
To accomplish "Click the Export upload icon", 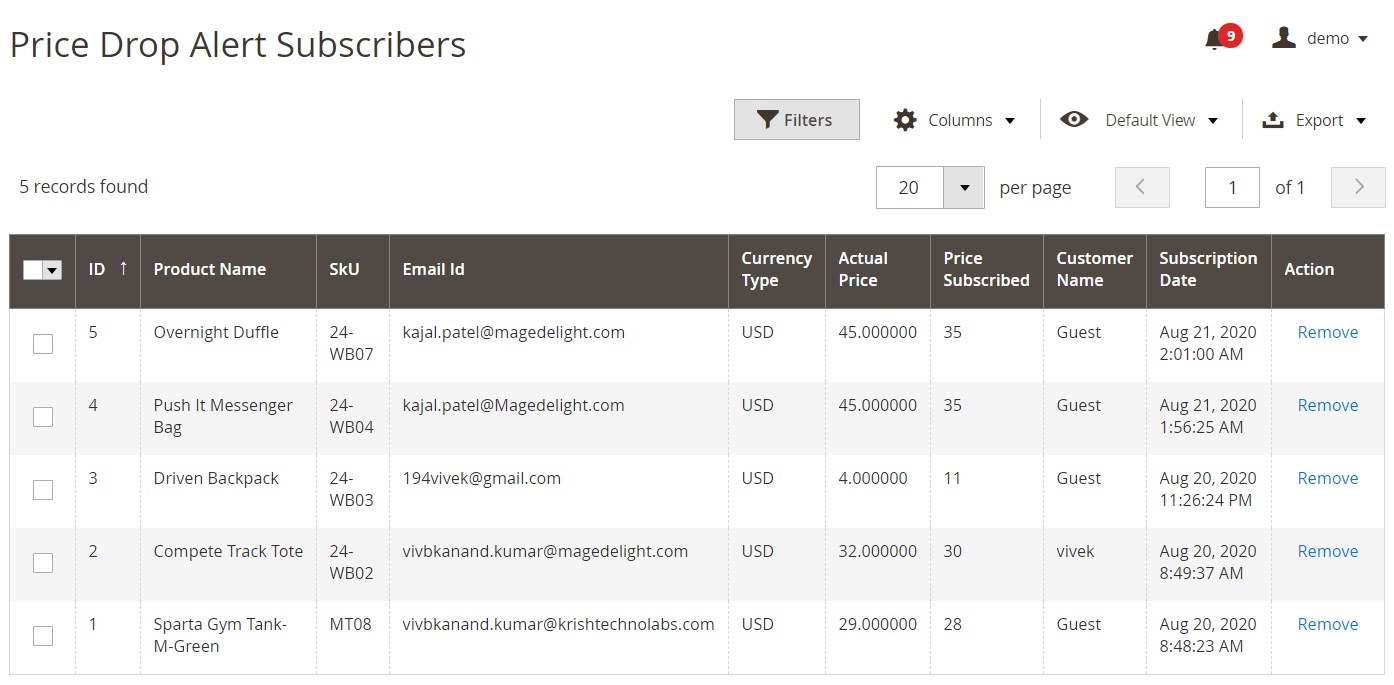I will 1273,120.
